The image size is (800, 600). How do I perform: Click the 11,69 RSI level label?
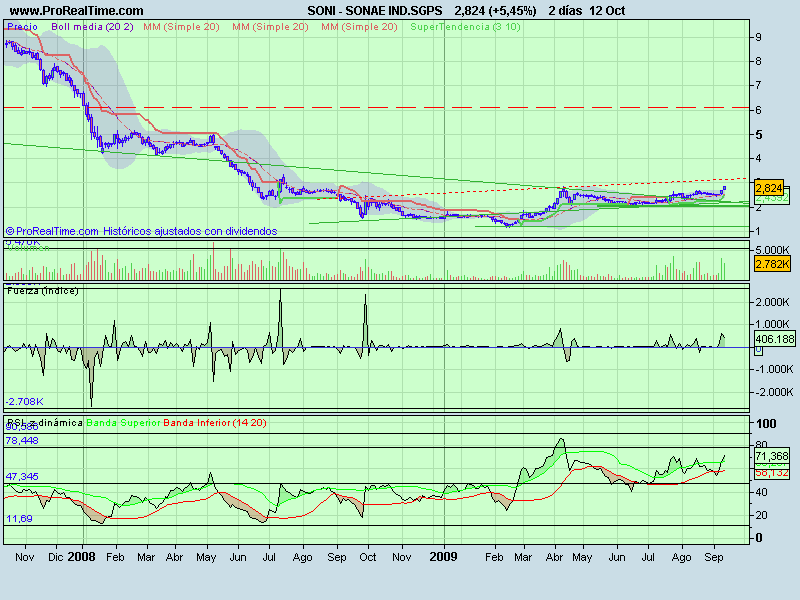coord(19,519)
